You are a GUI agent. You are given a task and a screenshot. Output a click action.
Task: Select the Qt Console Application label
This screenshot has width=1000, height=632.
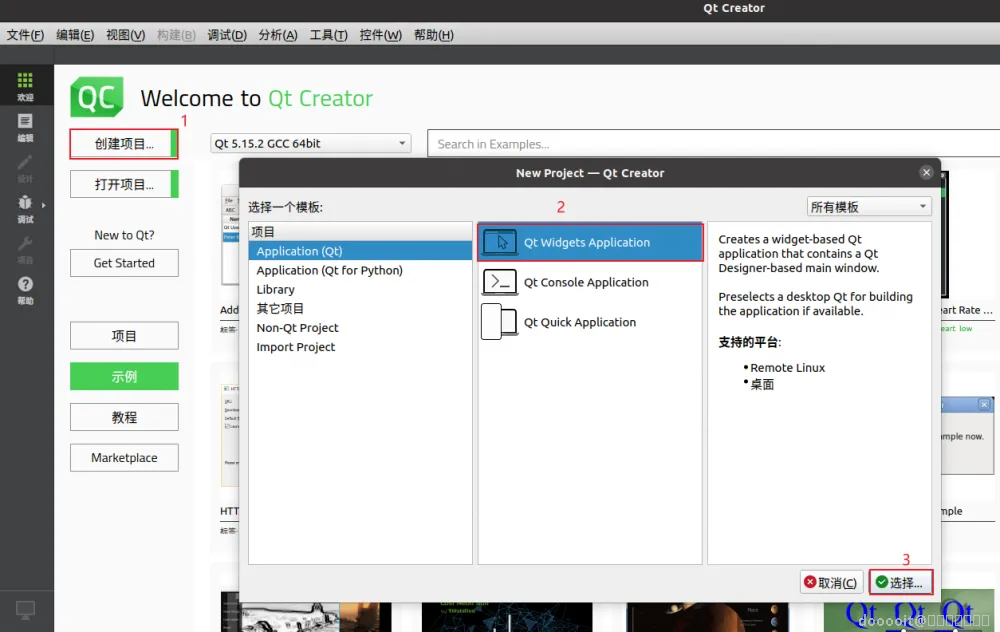586,282
